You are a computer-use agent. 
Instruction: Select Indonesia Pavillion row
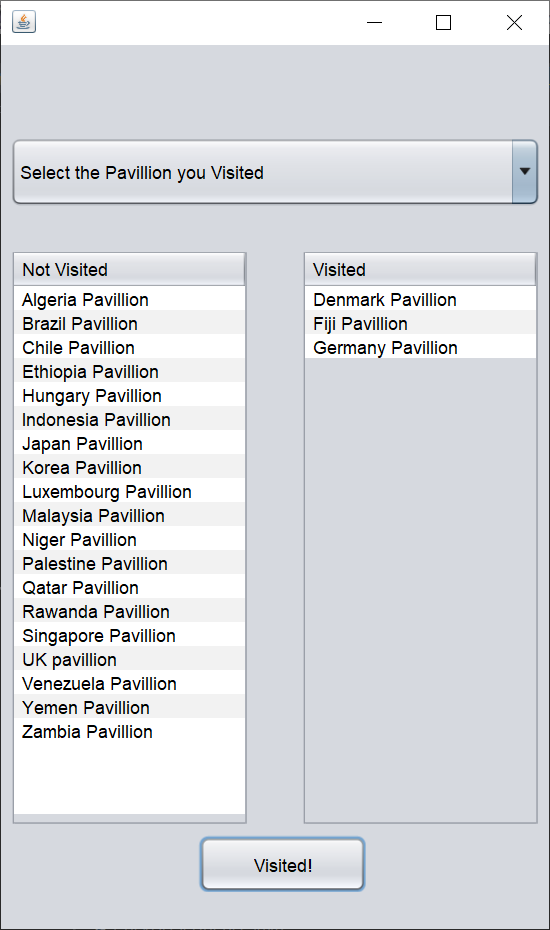pyautogui.click(x=129, y=419)
